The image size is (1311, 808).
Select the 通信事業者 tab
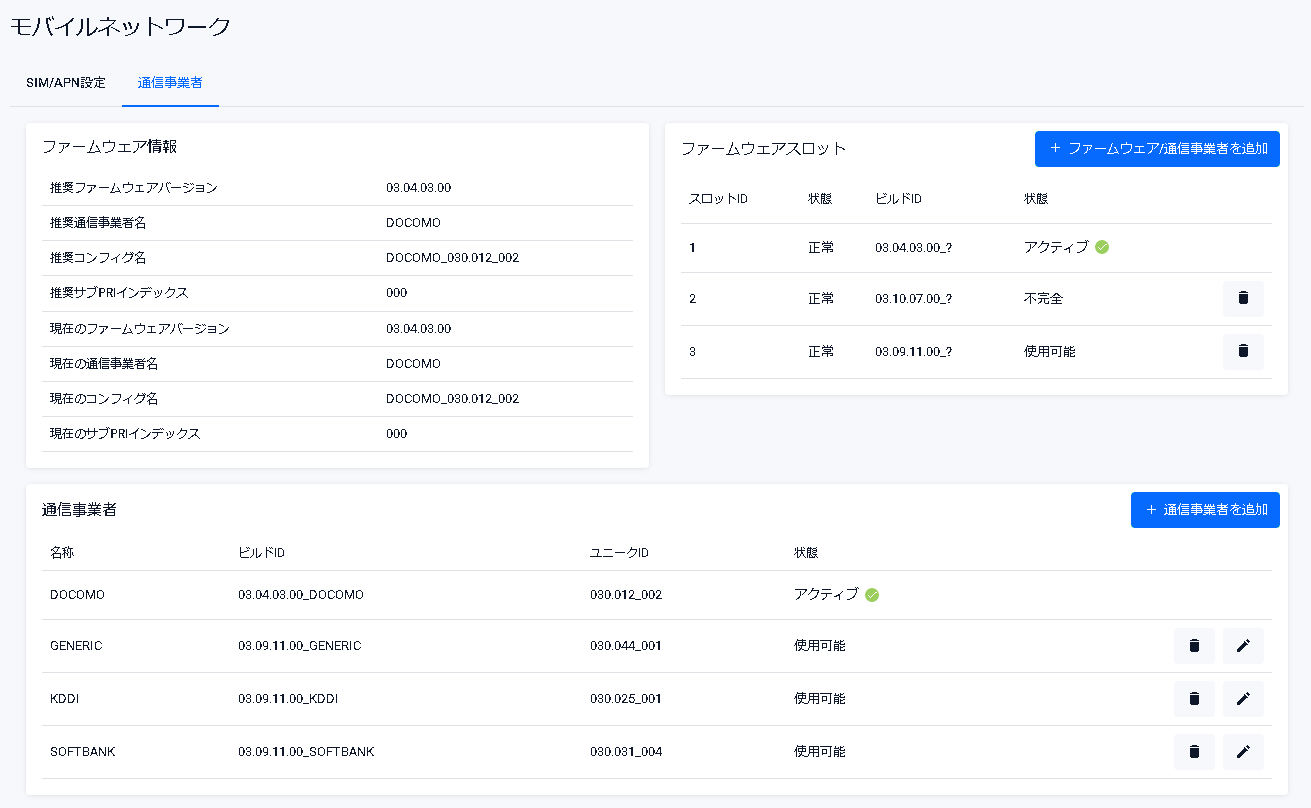point(170,83)
